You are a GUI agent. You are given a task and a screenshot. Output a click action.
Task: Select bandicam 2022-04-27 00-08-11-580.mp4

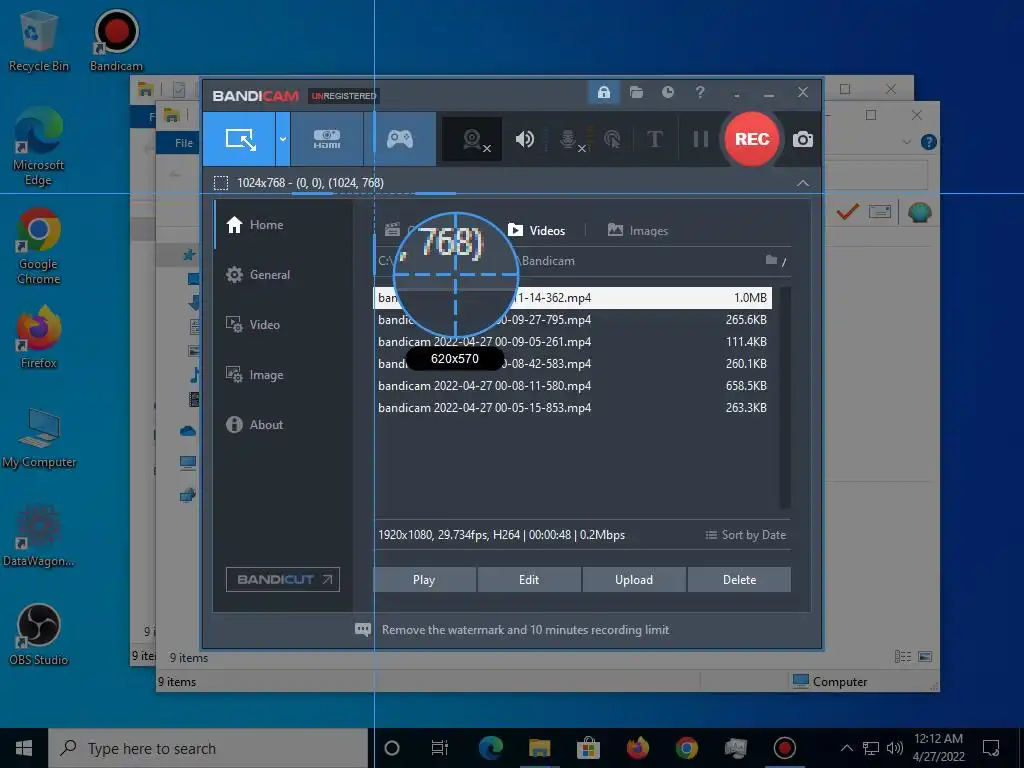pos(573,386)
